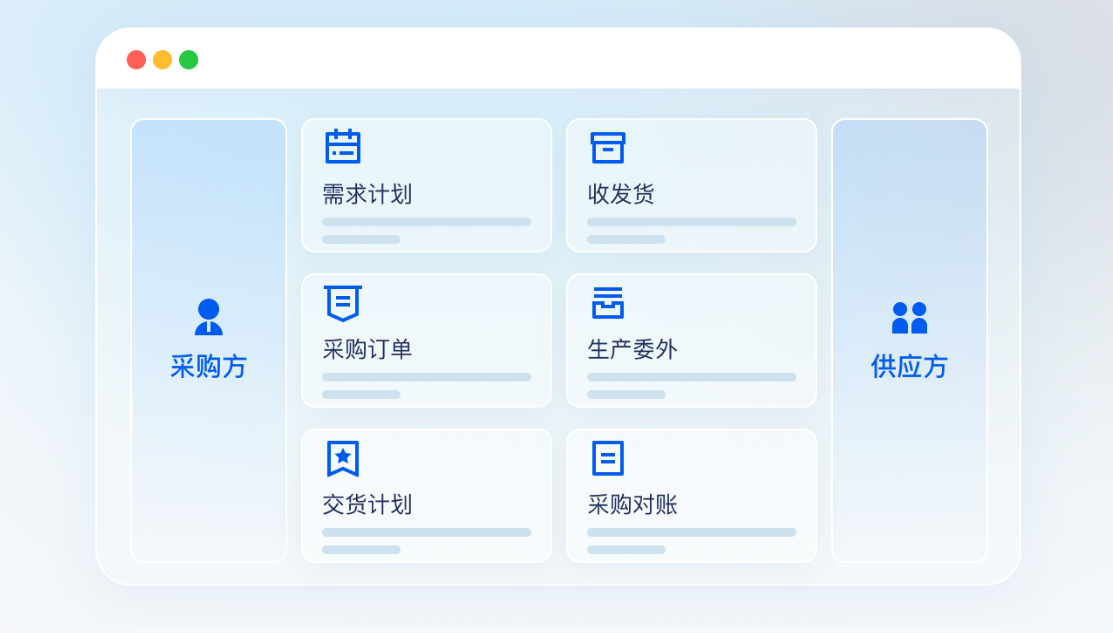Screen dimensions: 1113x633
Task: Click the 交货计划 label text
Action: [368, 505]
